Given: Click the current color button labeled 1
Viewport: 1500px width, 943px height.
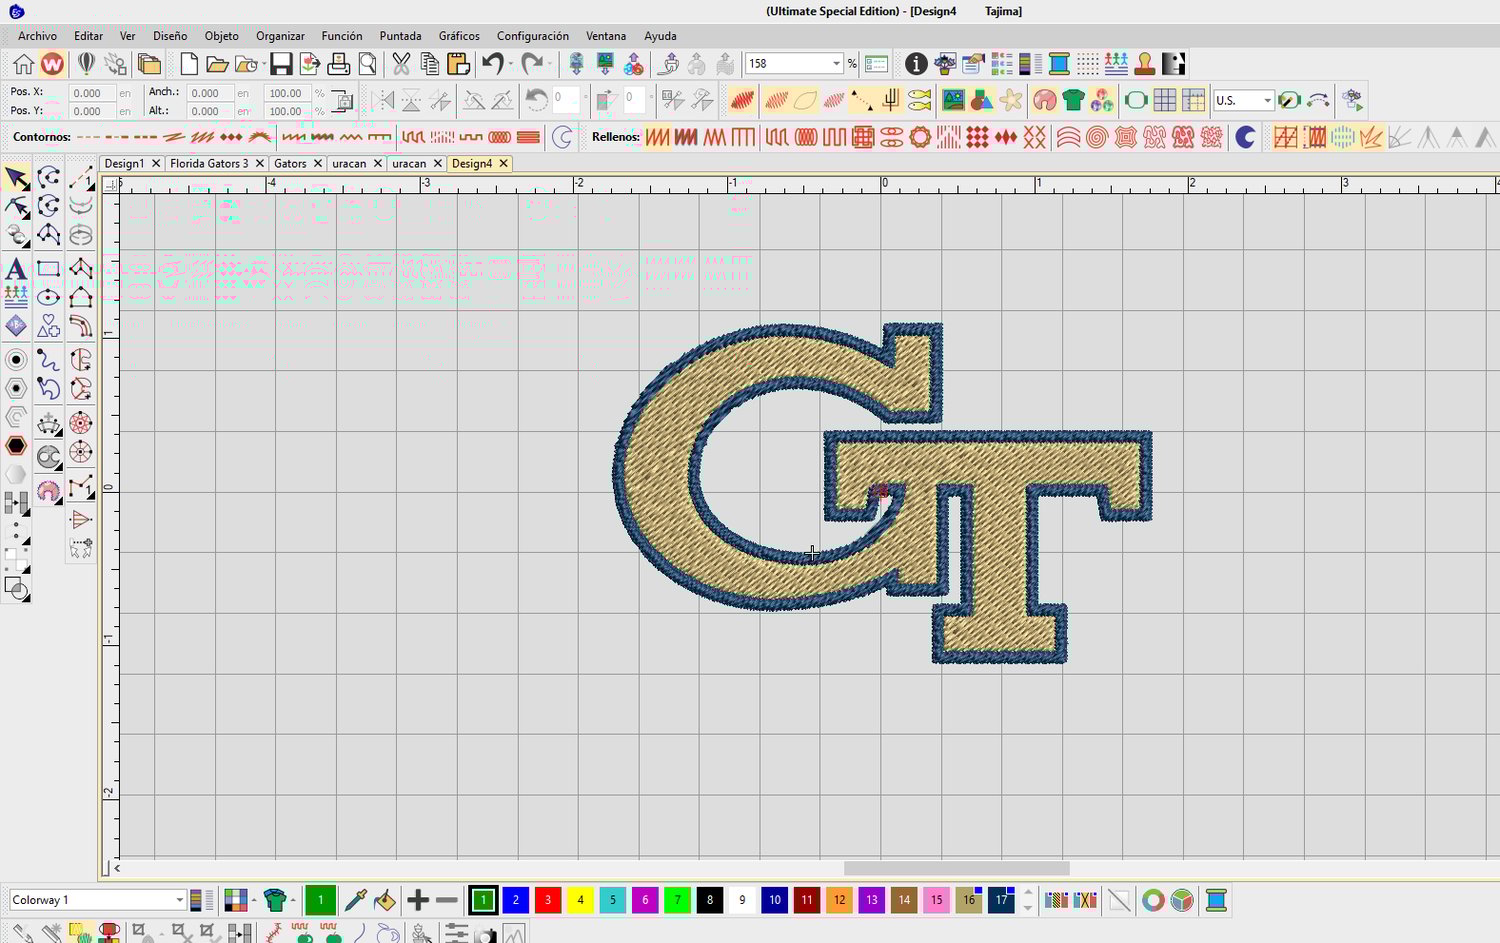Looking at the screenshot, I should pyautogui.click(x=320, y=900).
